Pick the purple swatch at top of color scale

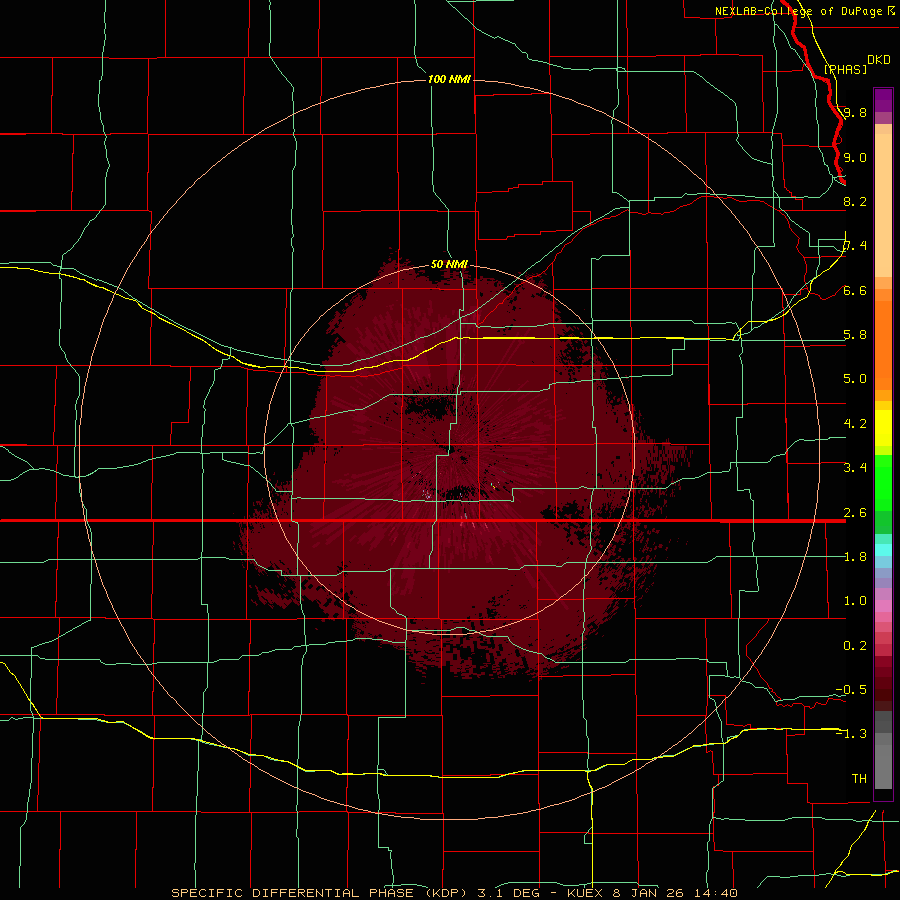click(883, 100)
